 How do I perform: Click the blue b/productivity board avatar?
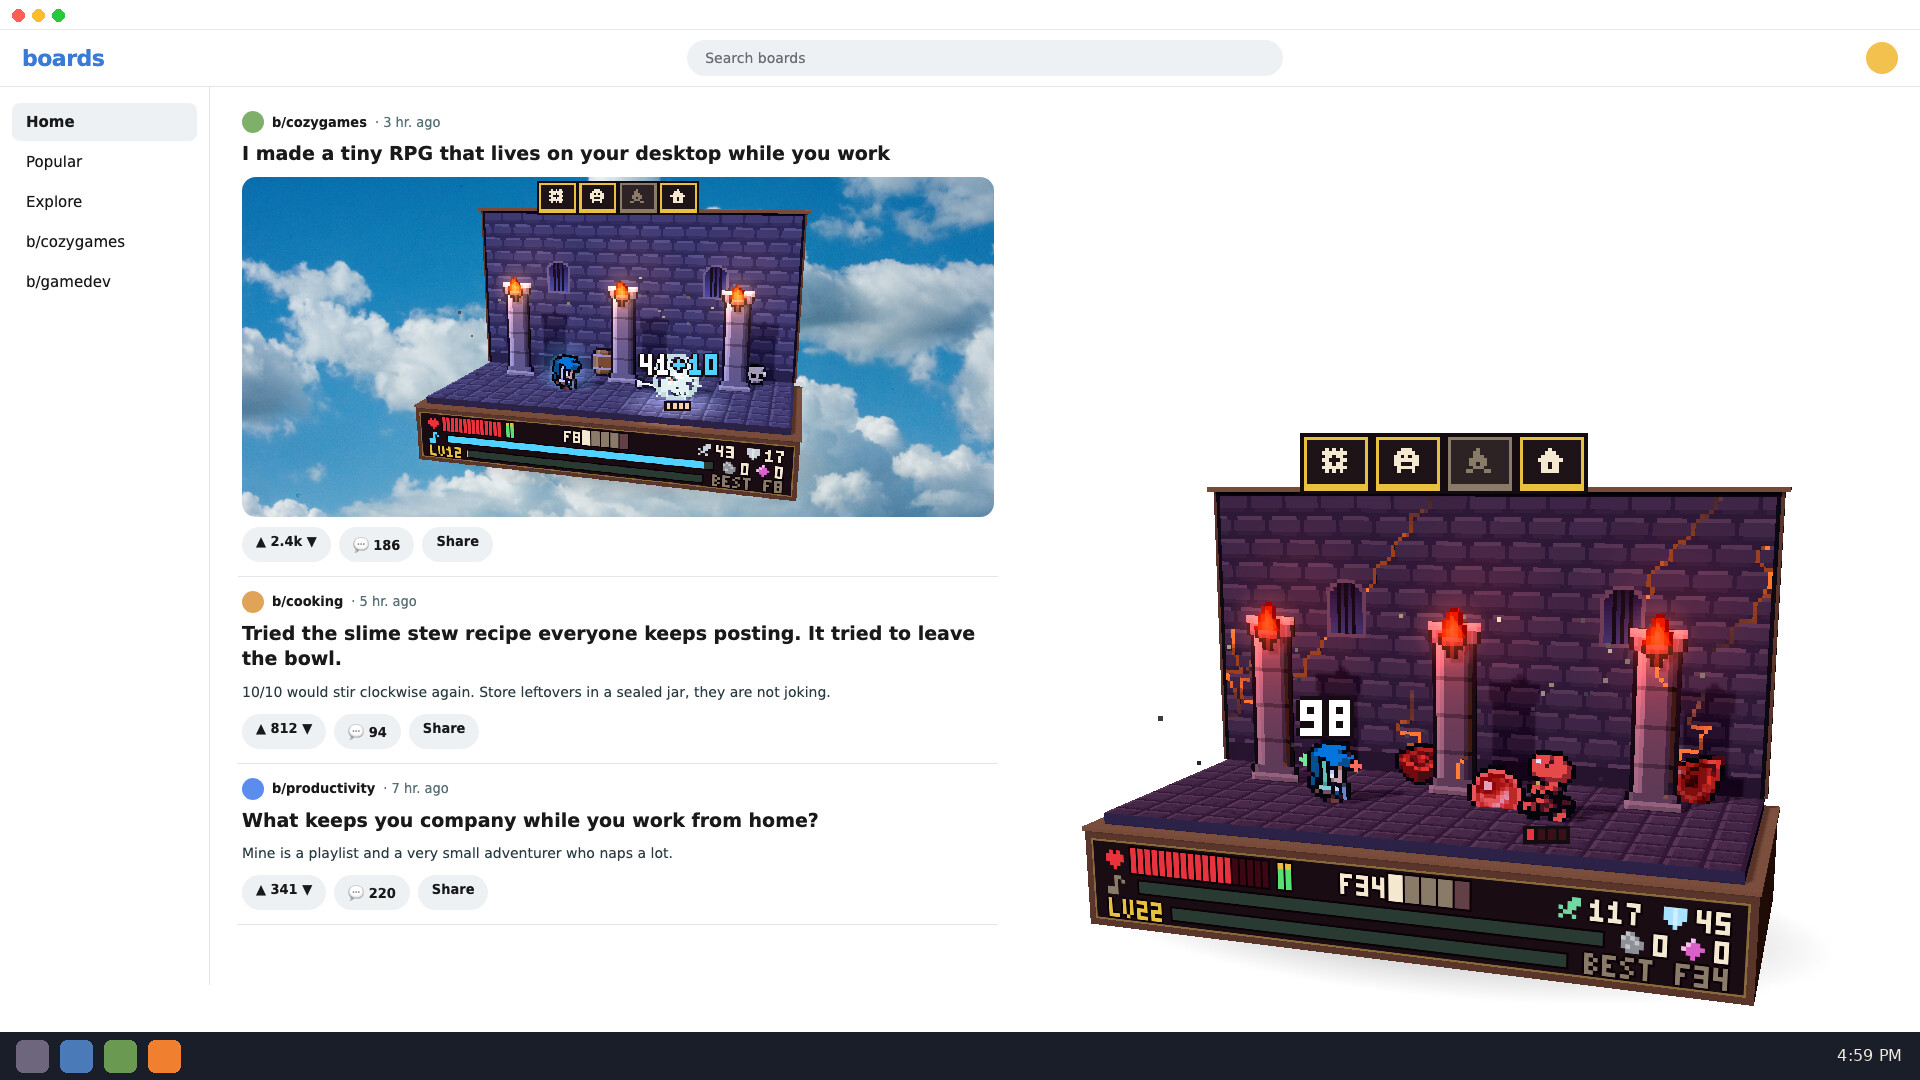tap(253, 788)
